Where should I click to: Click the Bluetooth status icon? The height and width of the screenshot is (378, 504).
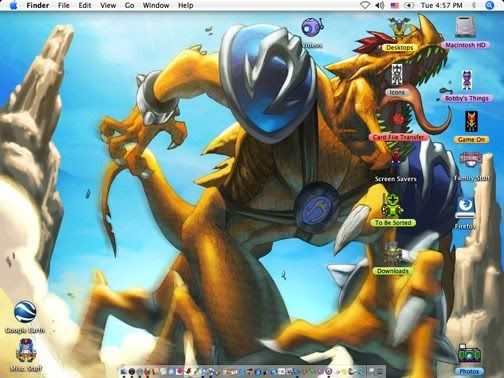pos(474,5)
